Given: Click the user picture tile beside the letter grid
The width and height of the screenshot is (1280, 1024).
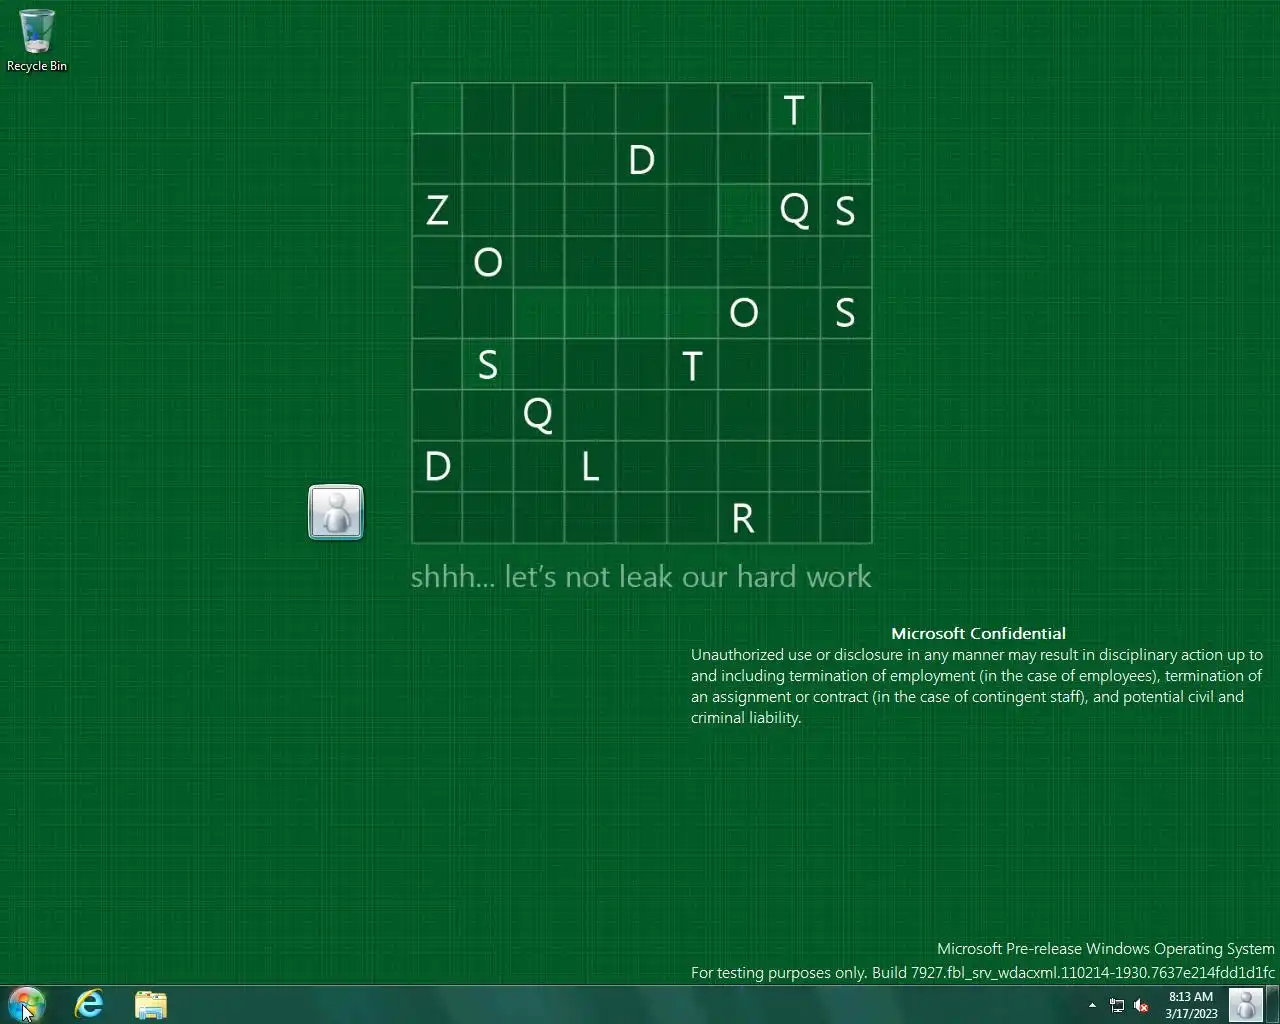Looking at the screenshot, I should pyautogui.click(x=336, y=512).
